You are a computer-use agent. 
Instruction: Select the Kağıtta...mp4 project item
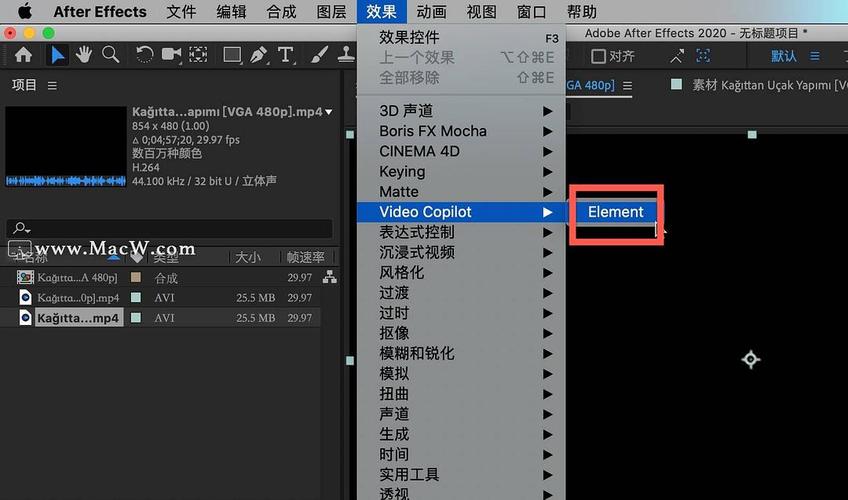tap(79, 318)
